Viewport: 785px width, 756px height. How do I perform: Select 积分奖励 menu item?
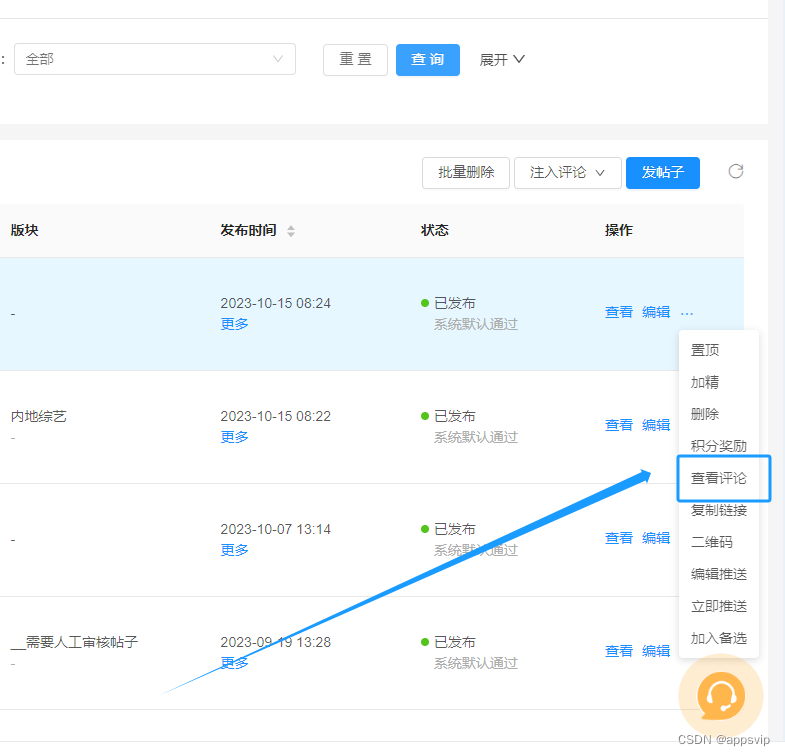pos(718,446)
